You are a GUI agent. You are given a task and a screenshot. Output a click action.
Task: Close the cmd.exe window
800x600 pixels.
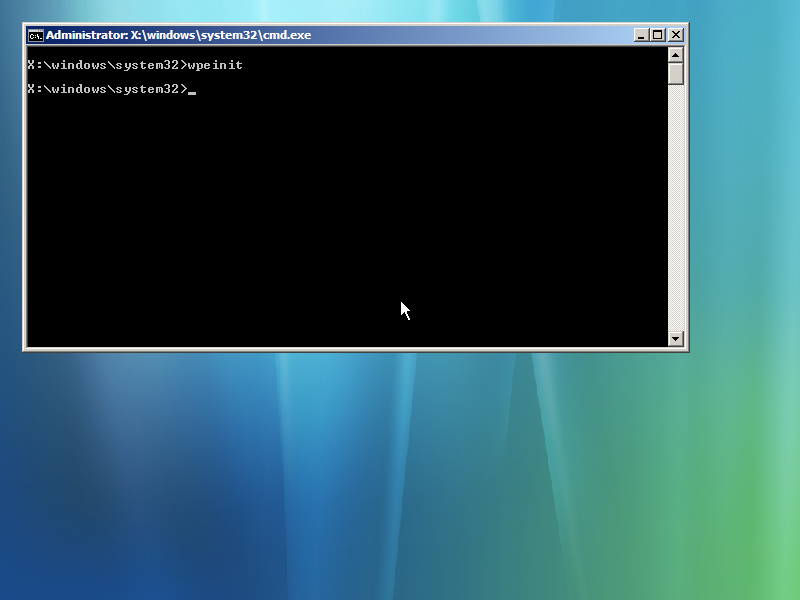pyautogui.click(x=675, y=33)
